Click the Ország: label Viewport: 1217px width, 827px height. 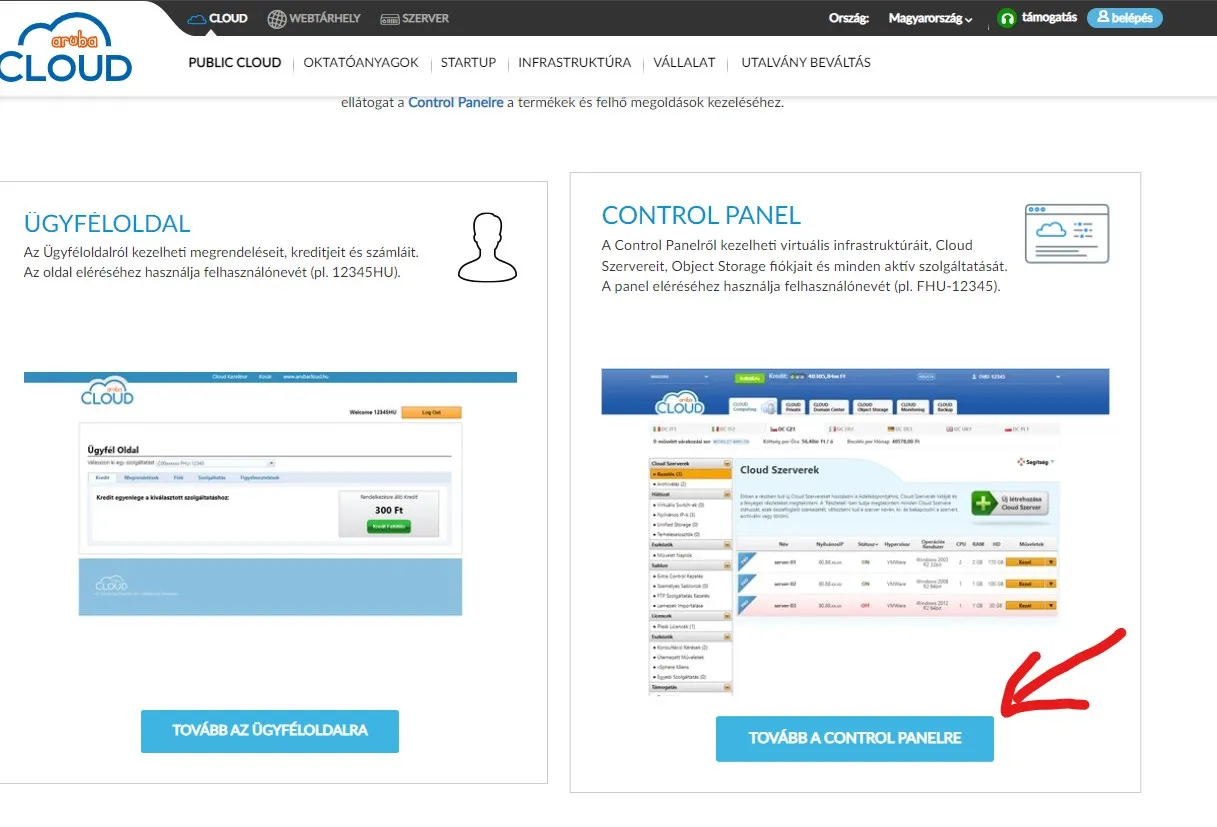click(x=849, y=18)
